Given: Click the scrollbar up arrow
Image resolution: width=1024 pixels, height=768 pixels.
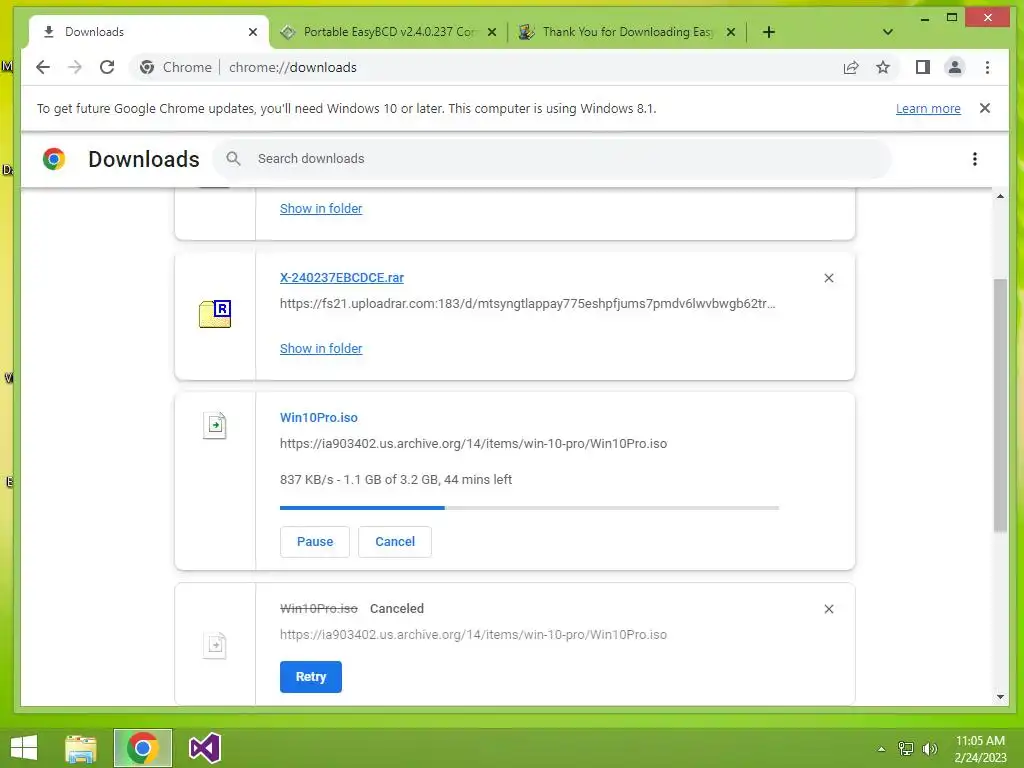Looking at the screenshot, I should point(1000,196).
